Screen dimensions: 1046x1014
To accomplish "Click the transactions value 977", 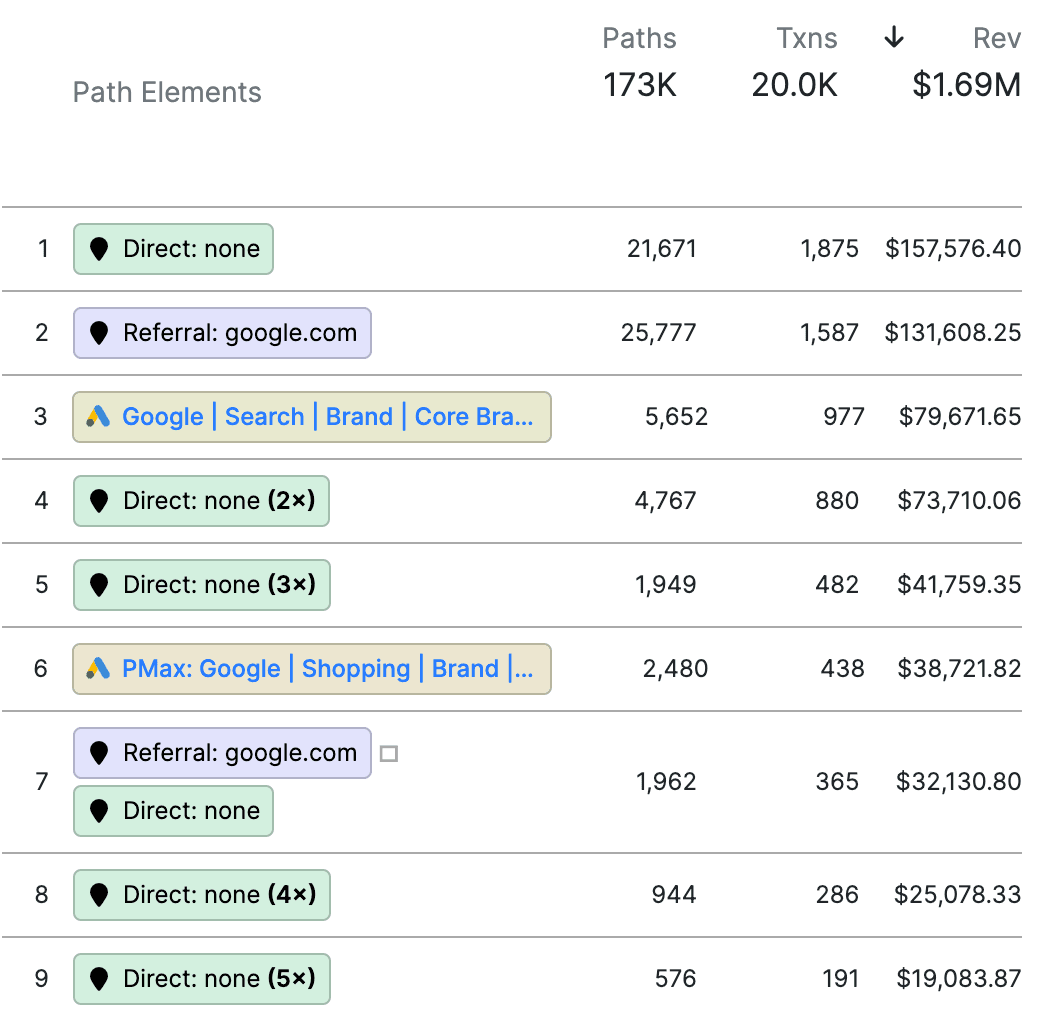I will pyautogui.click(x=843, y=417).
